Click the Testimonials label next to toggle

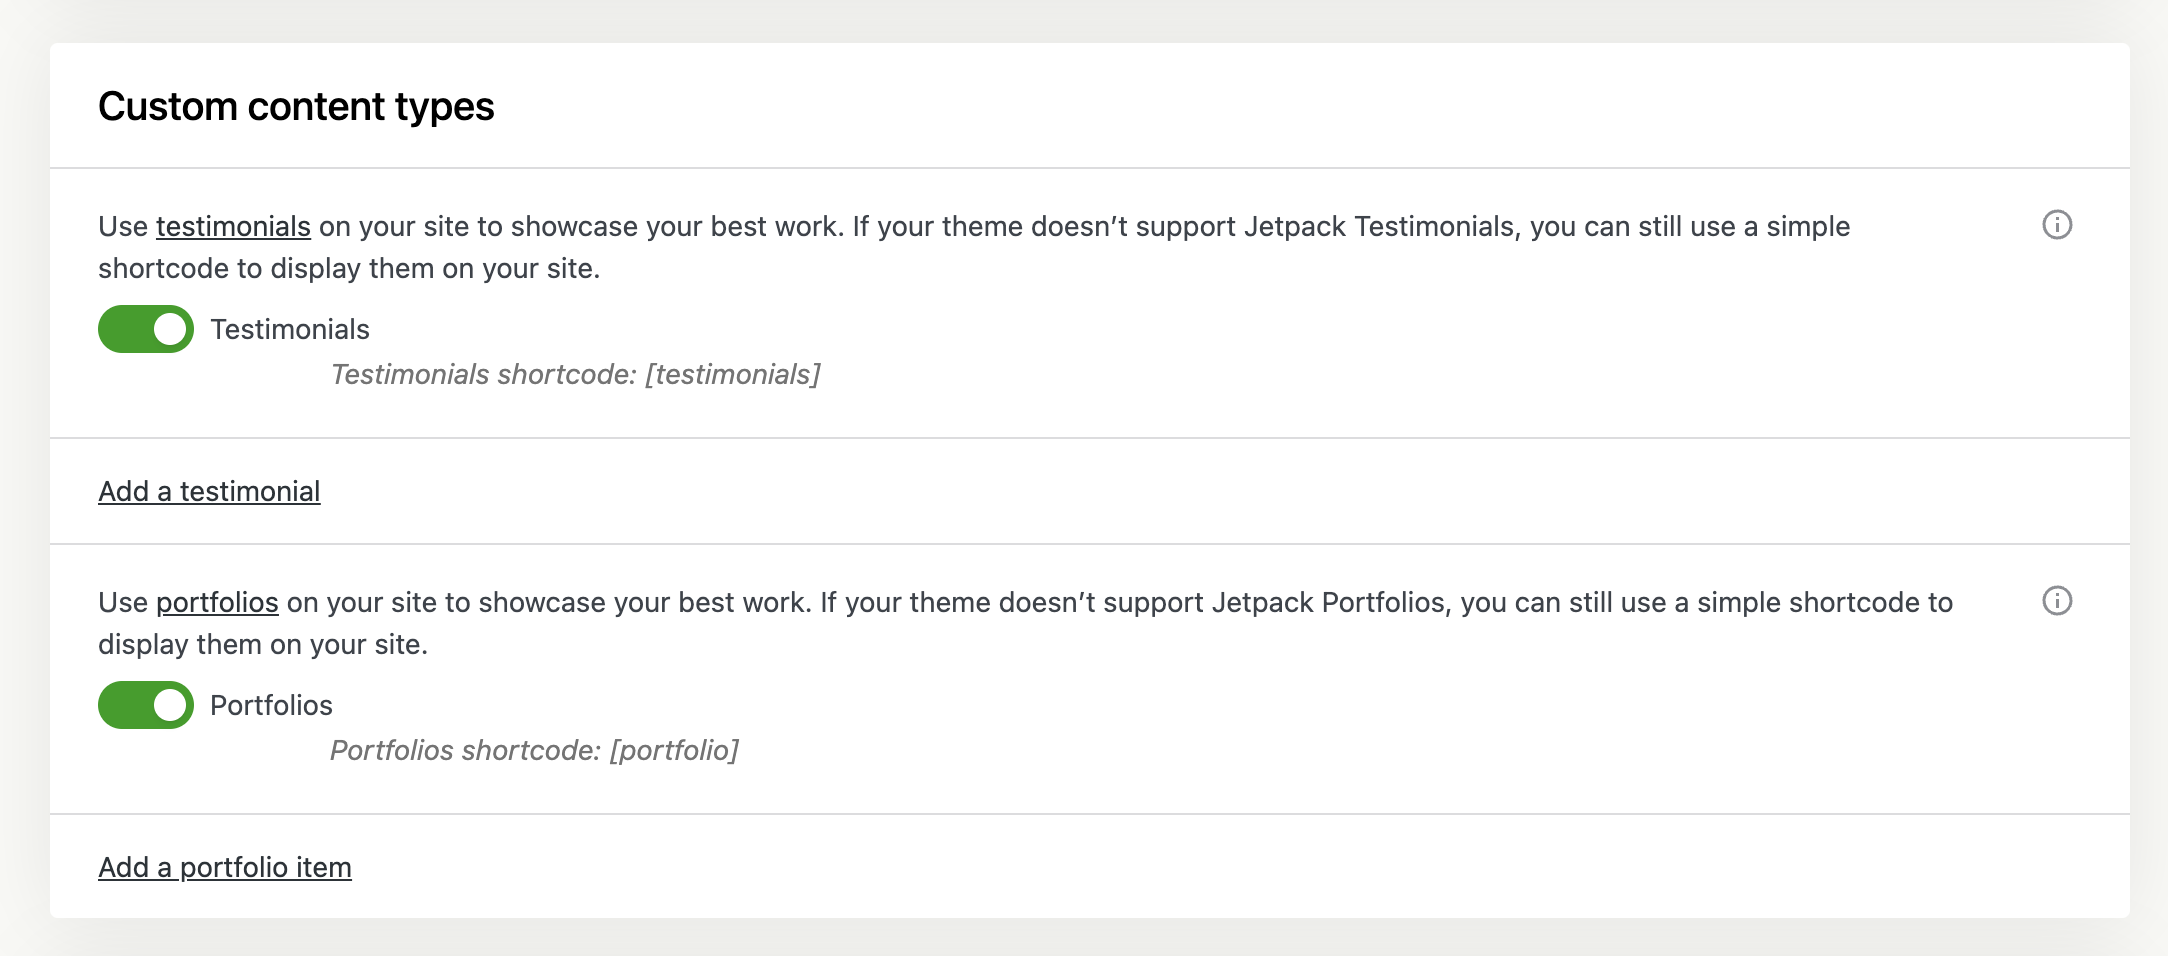(x=290, y=330)
